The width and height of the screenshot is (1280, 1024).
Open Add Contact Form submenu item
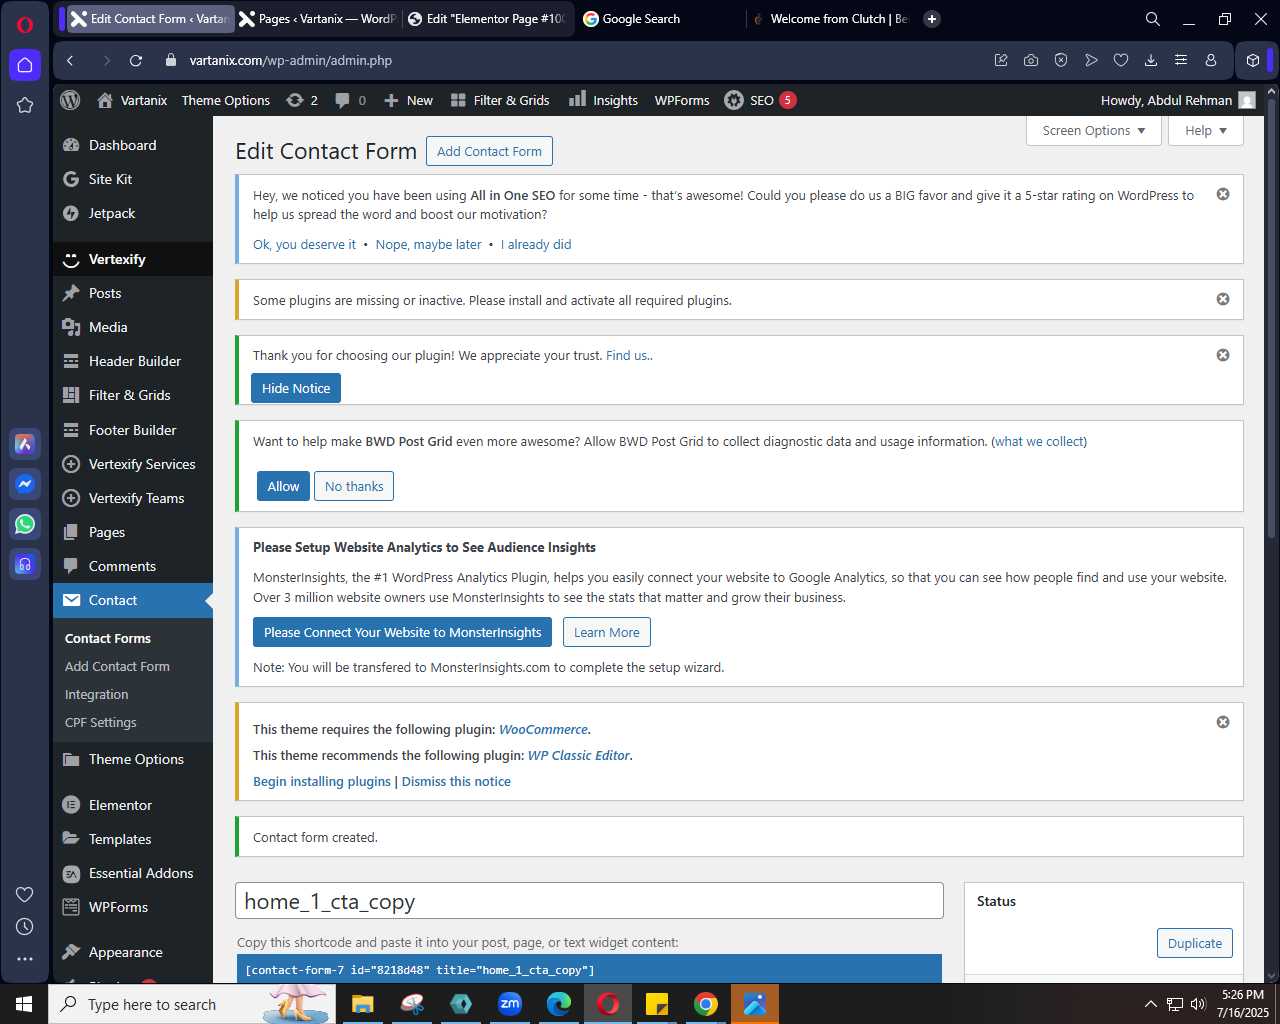(117, 666)
